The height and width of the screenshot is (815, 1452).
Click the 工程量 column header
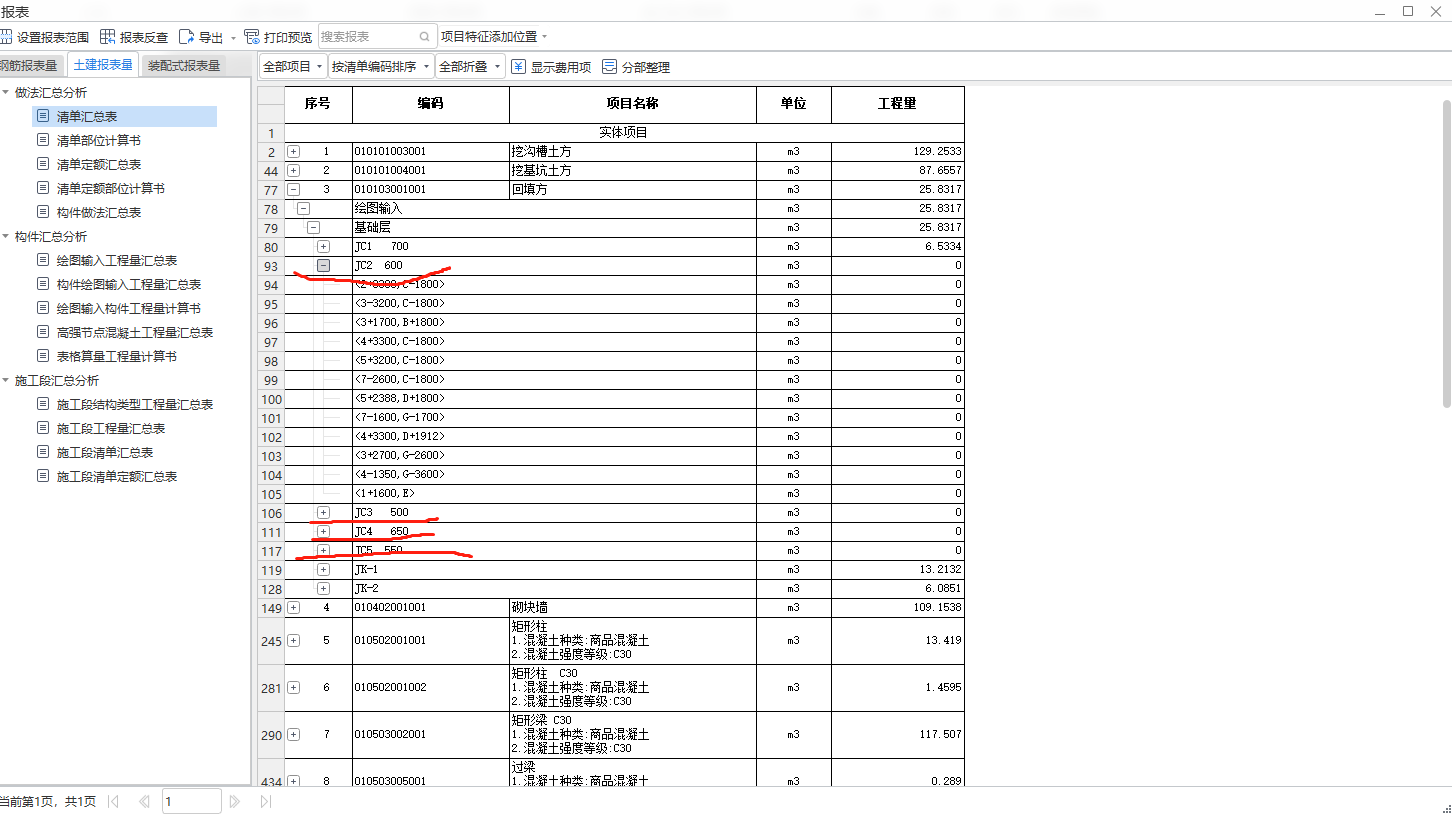tap(898, 104)
